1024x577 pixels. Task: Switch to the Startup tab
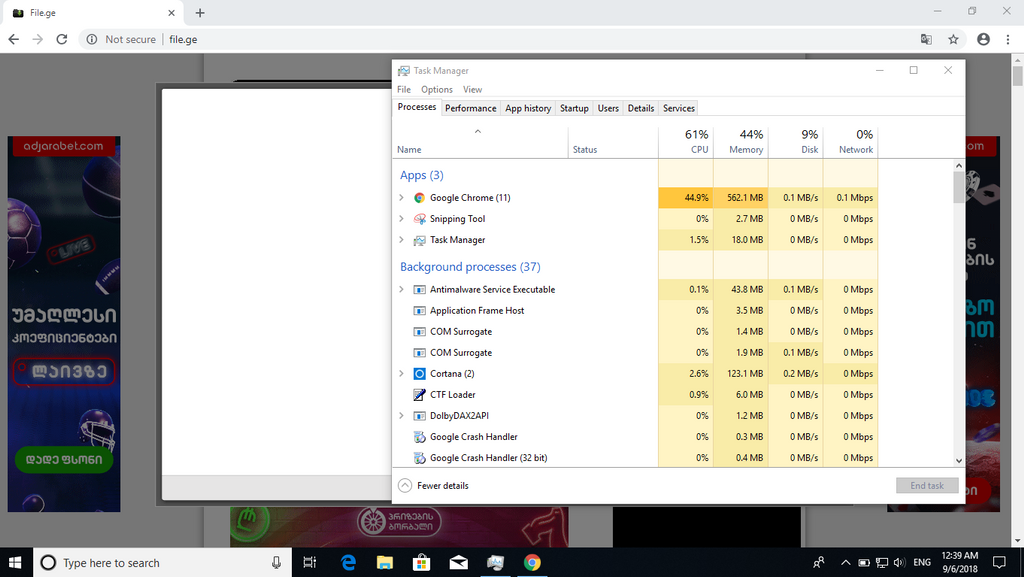click(574, 108)
